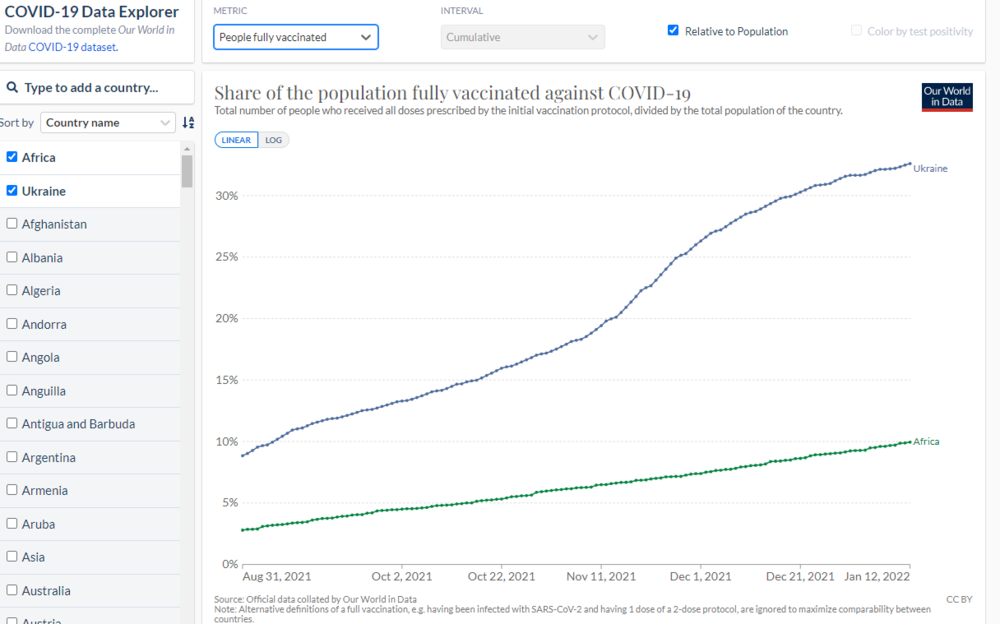Open the Metric dropdown
1000x624 pixels.
[296, 38]
